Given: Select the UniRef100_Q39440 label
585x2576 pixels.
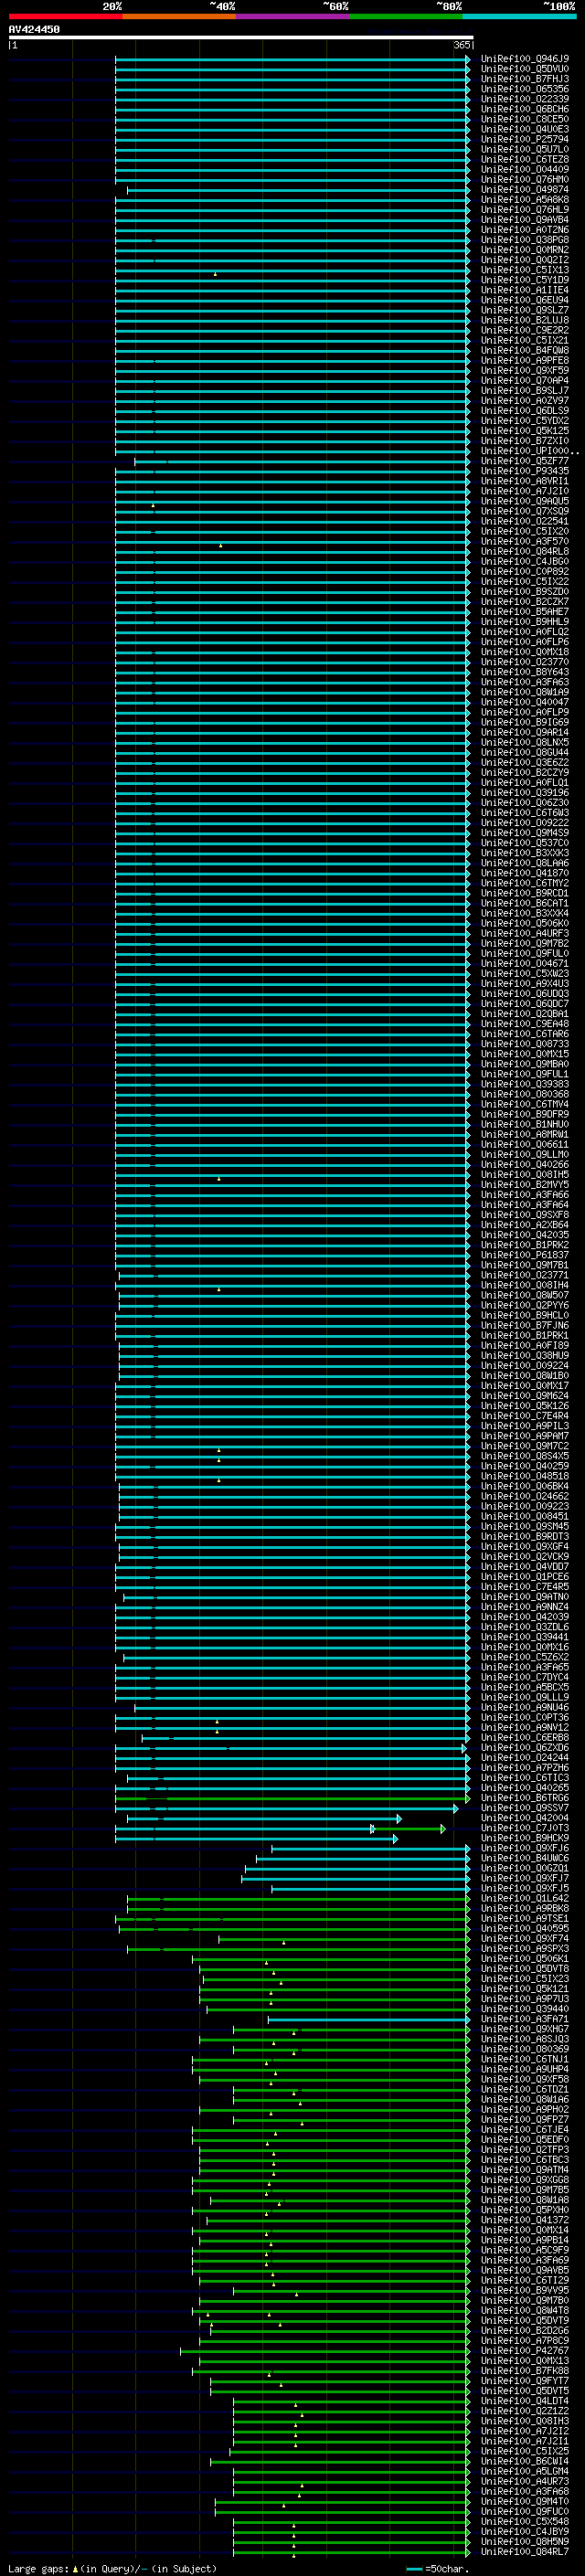Looking at the screenshot, I should (524, 2009).
